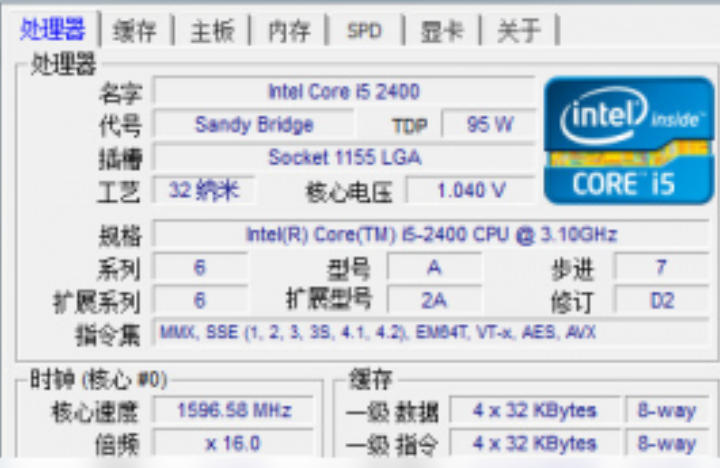Open the 主板 tab
This screenshot has height=468, width=720.
(x=212, y=31)
